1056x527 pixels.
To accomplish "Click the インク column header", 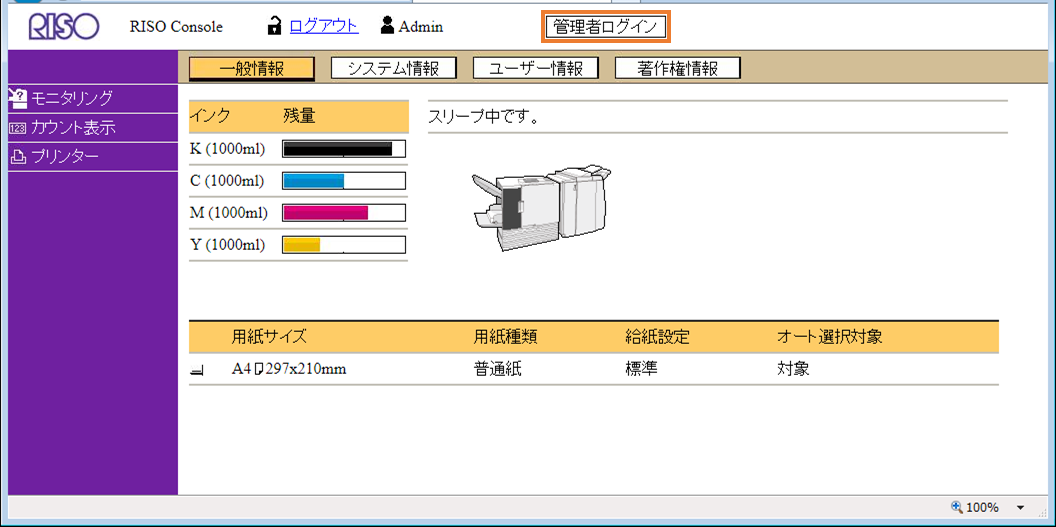I will 210,116.
